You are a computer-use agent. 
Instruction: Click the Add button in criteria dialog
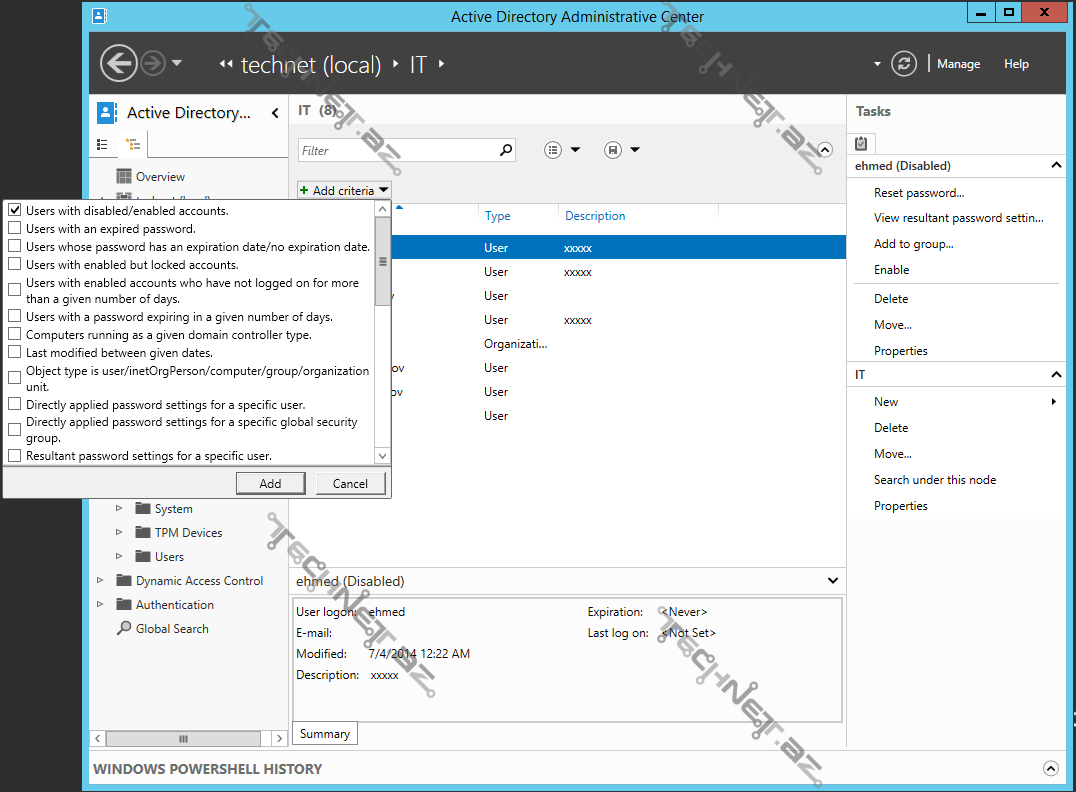pos(270,483)
